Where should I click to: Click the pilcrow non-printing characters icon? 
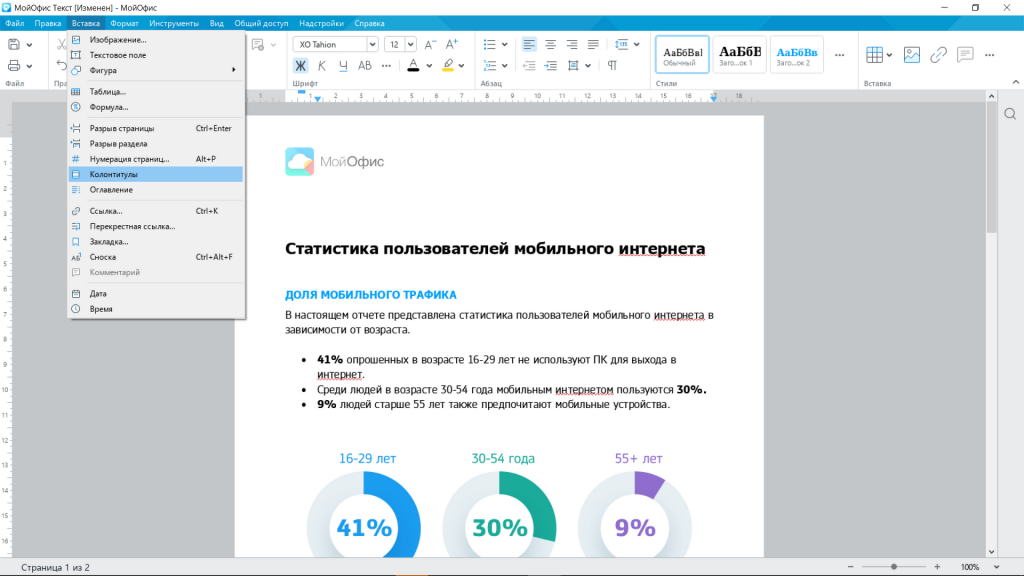612,66
